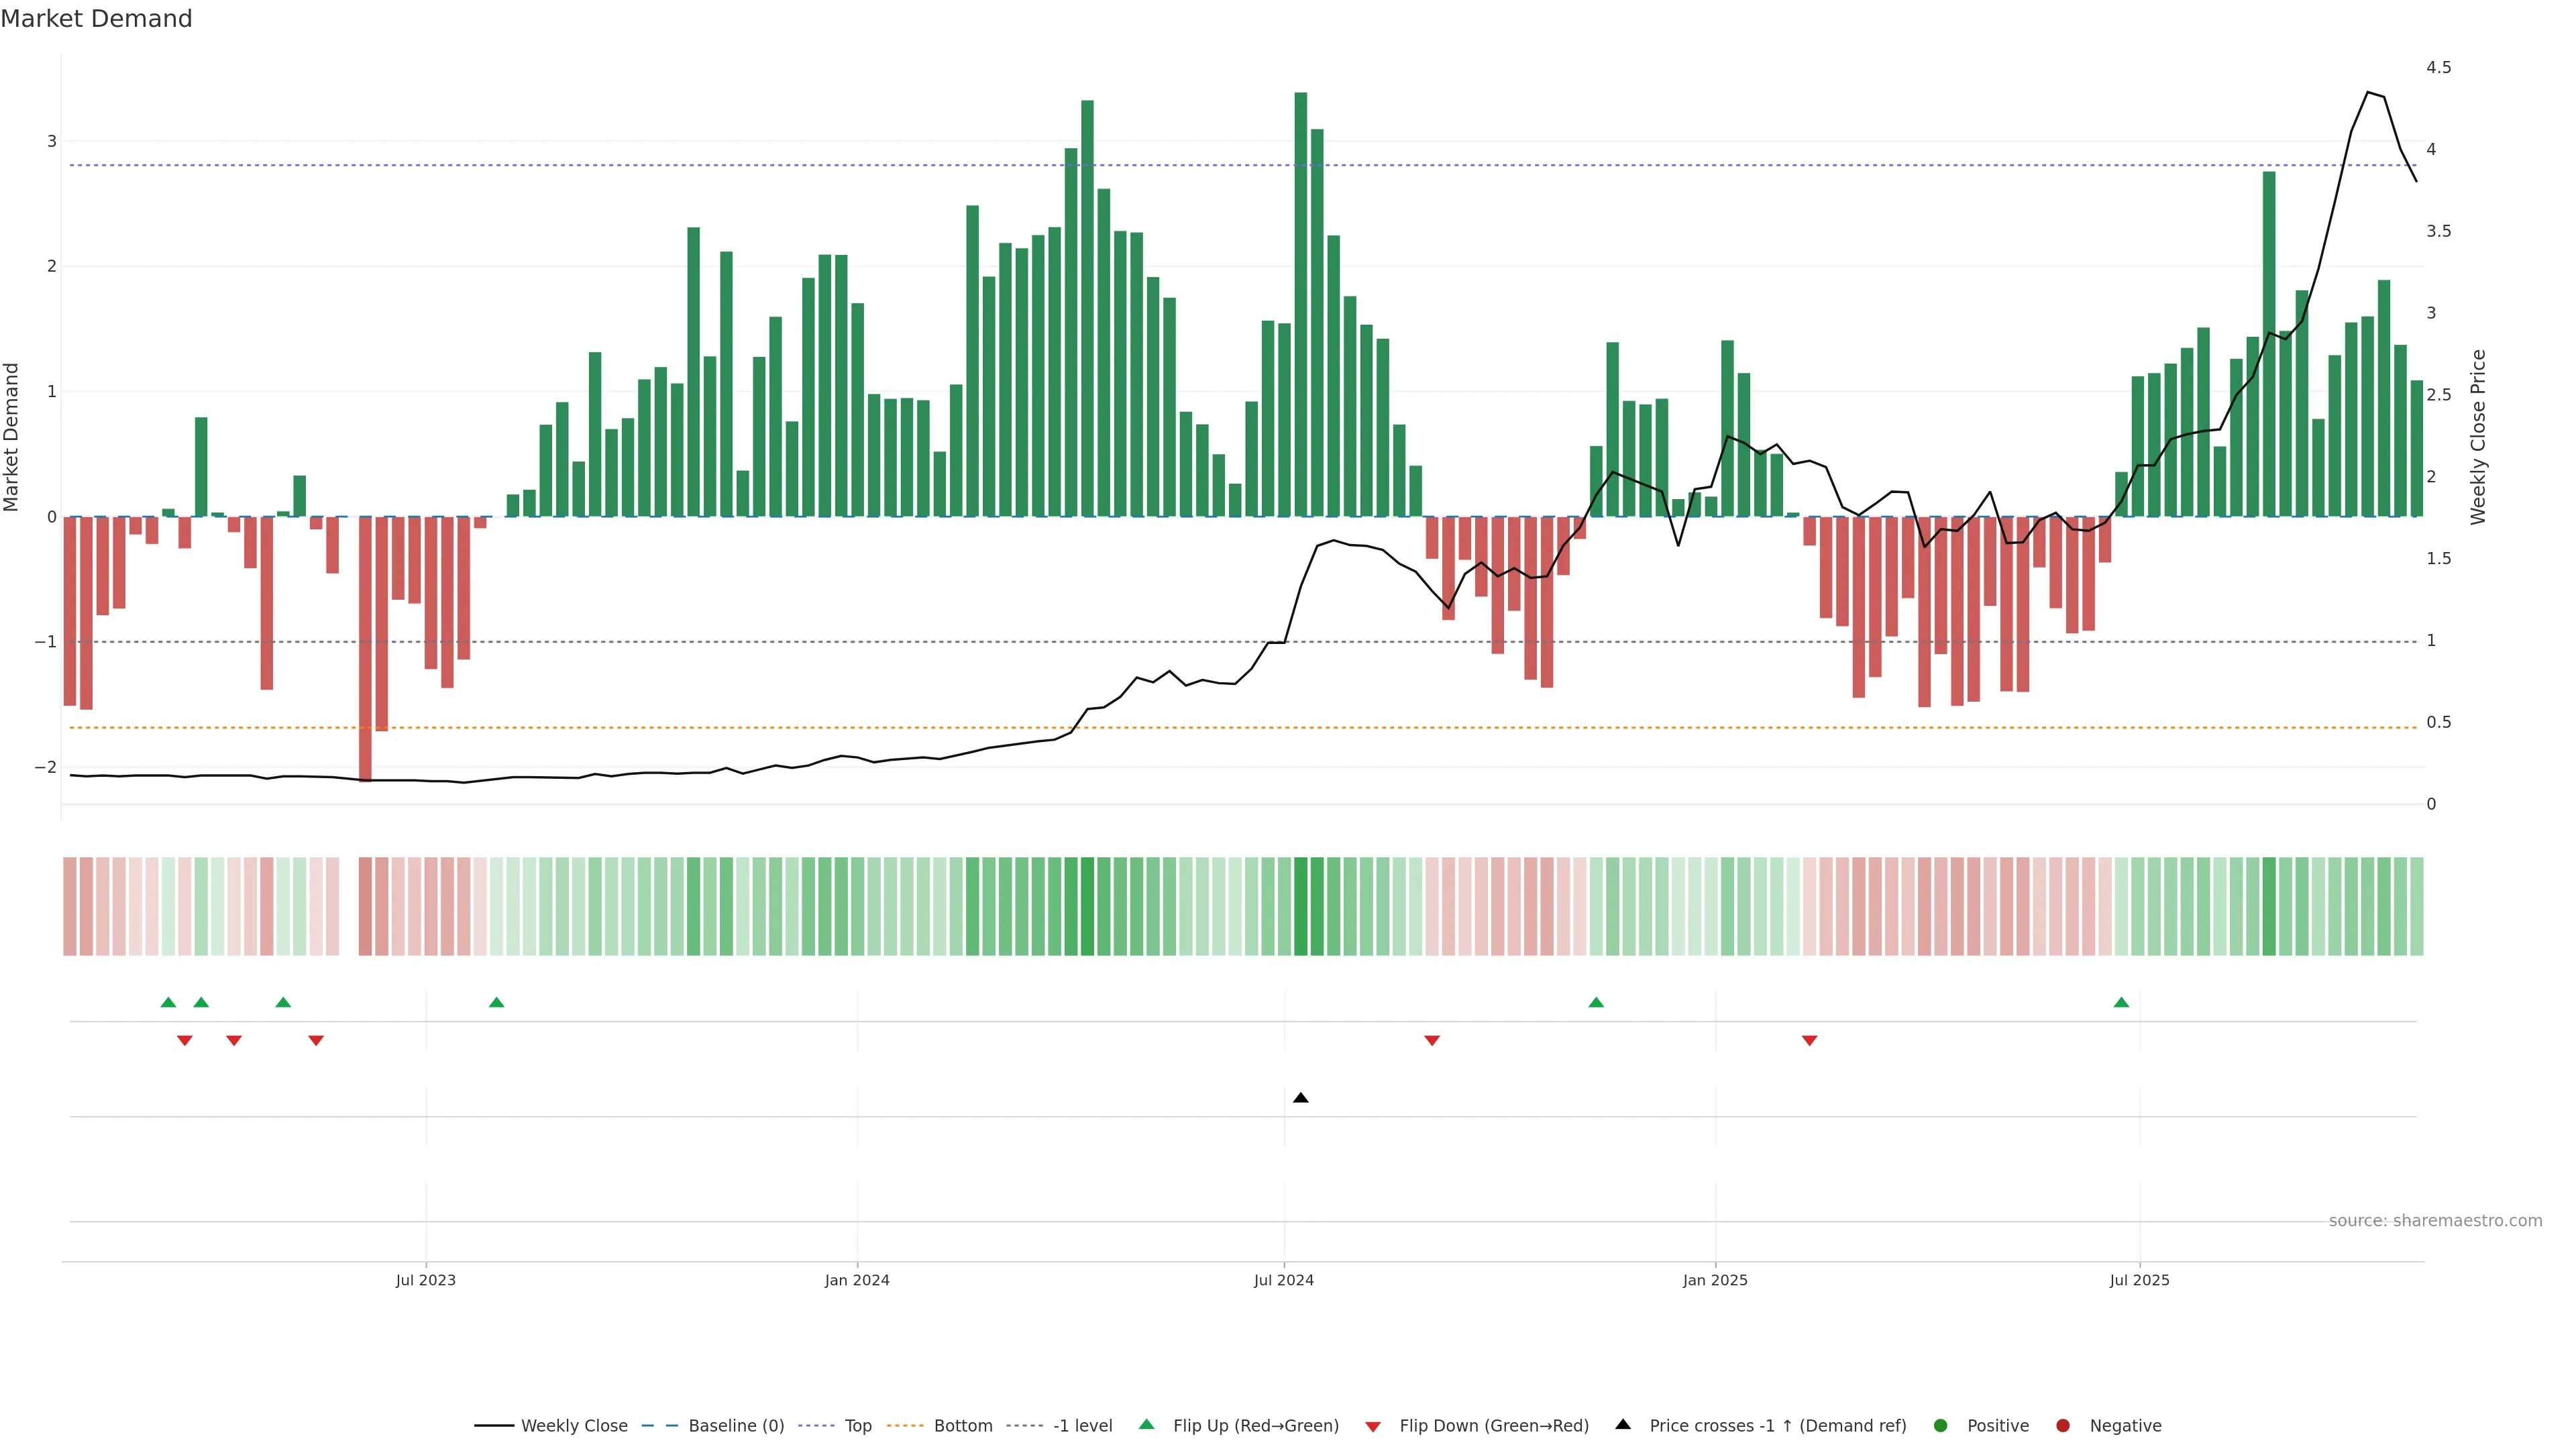The width and height of the screenshot is (2576, 1449).
Task: Click the Positive green legend dot
Action: [x=1941, y=1426]
